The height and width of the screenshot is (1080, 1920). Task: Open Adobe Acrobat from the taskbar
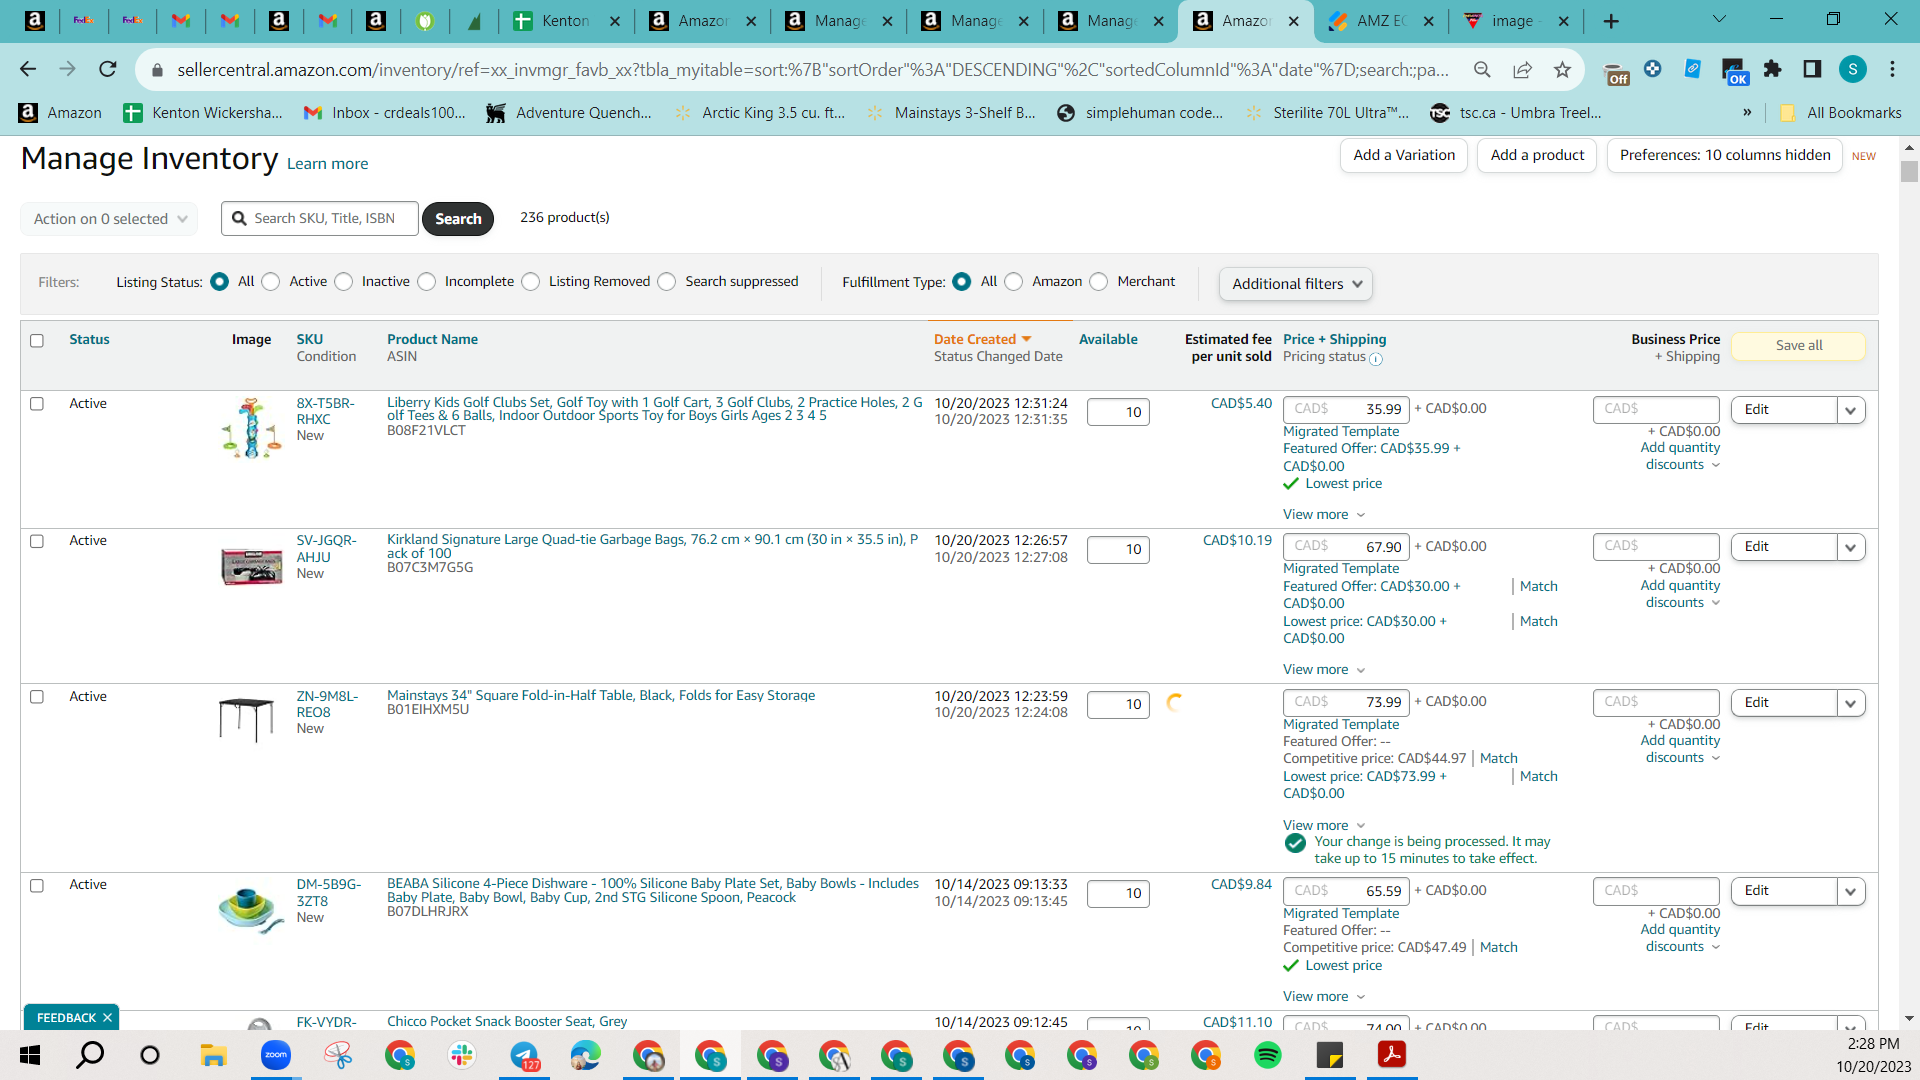point(1391,1055)
